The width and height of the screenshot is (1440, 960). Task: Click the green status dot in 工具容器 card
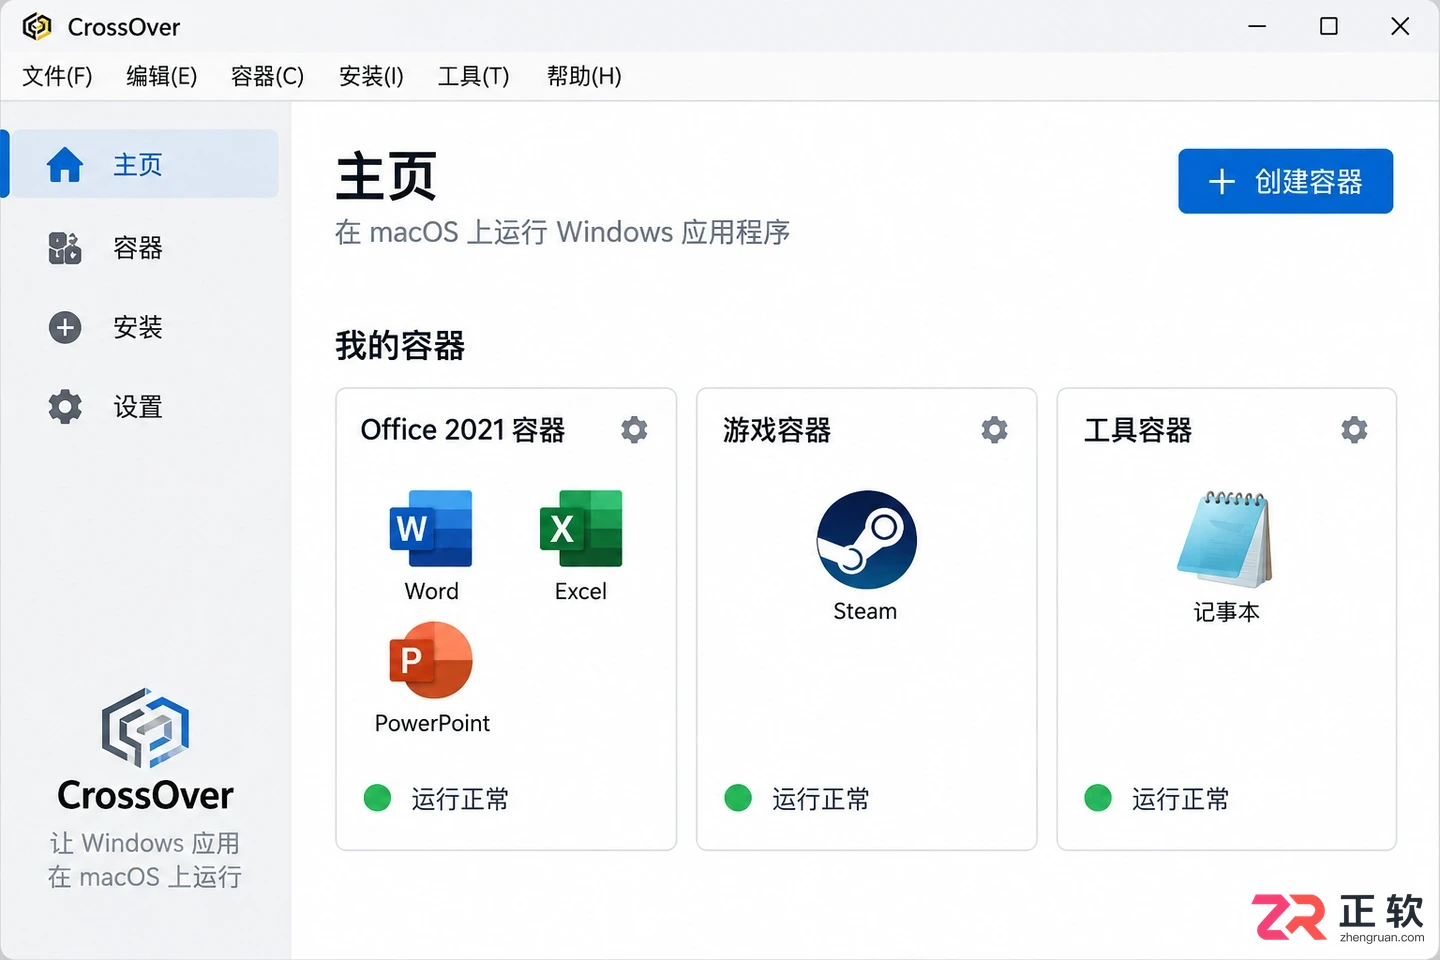coord(1098,798)
